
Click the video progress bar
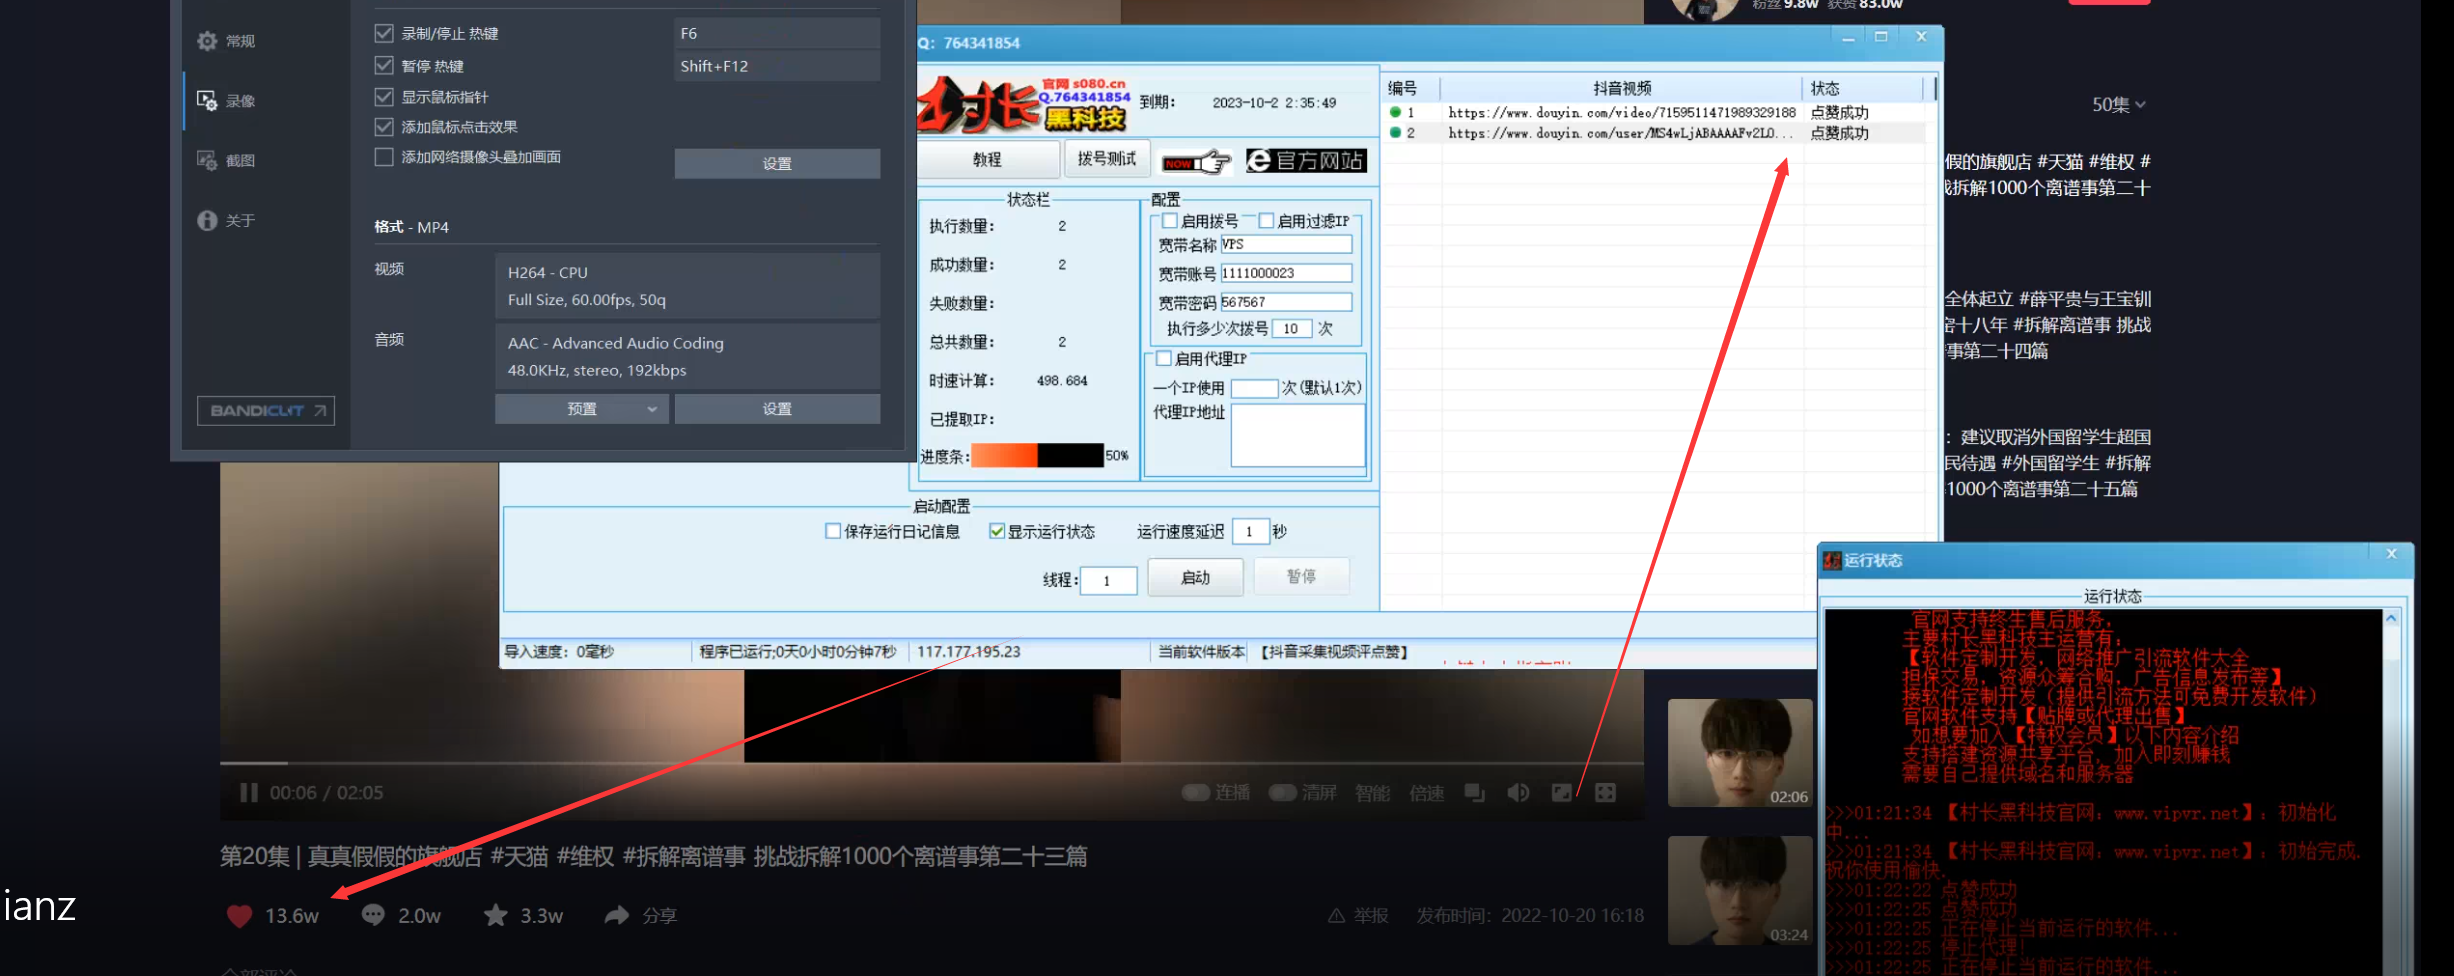pyautogui.click(x=932, y=764)
